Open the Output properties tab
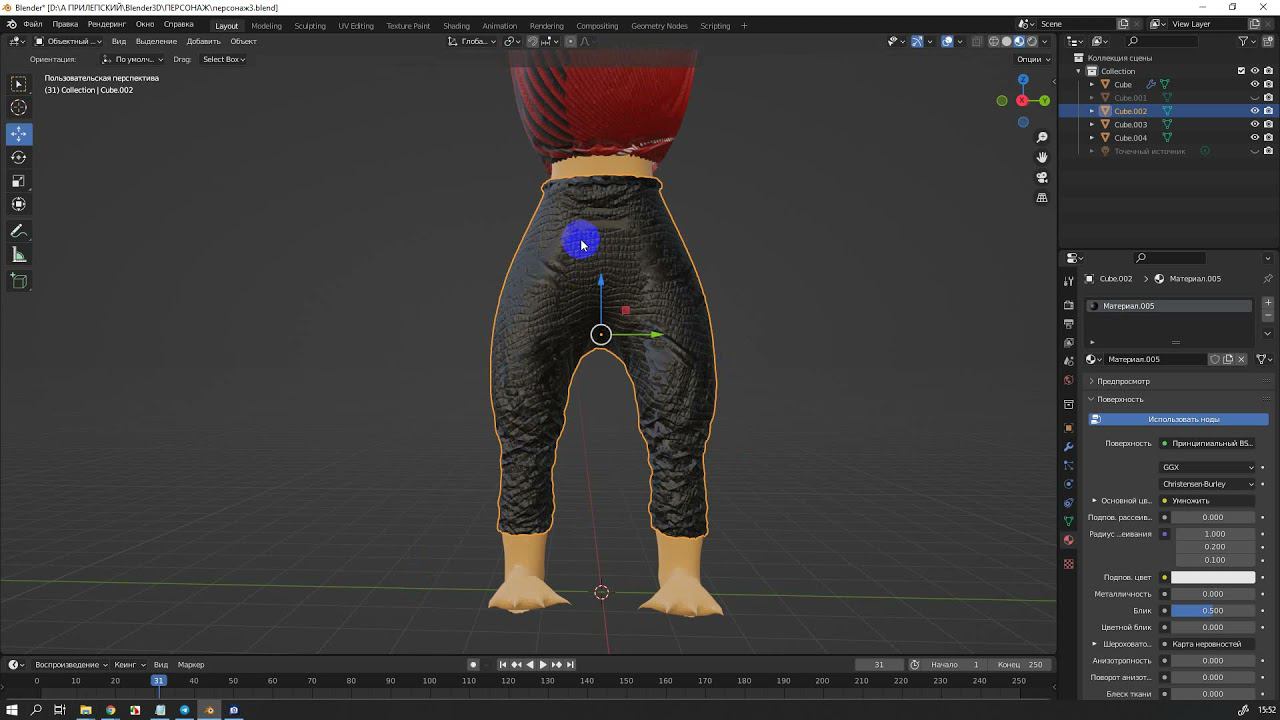1280x720 pixels. pyautogui.click(x=1069, y=324)
